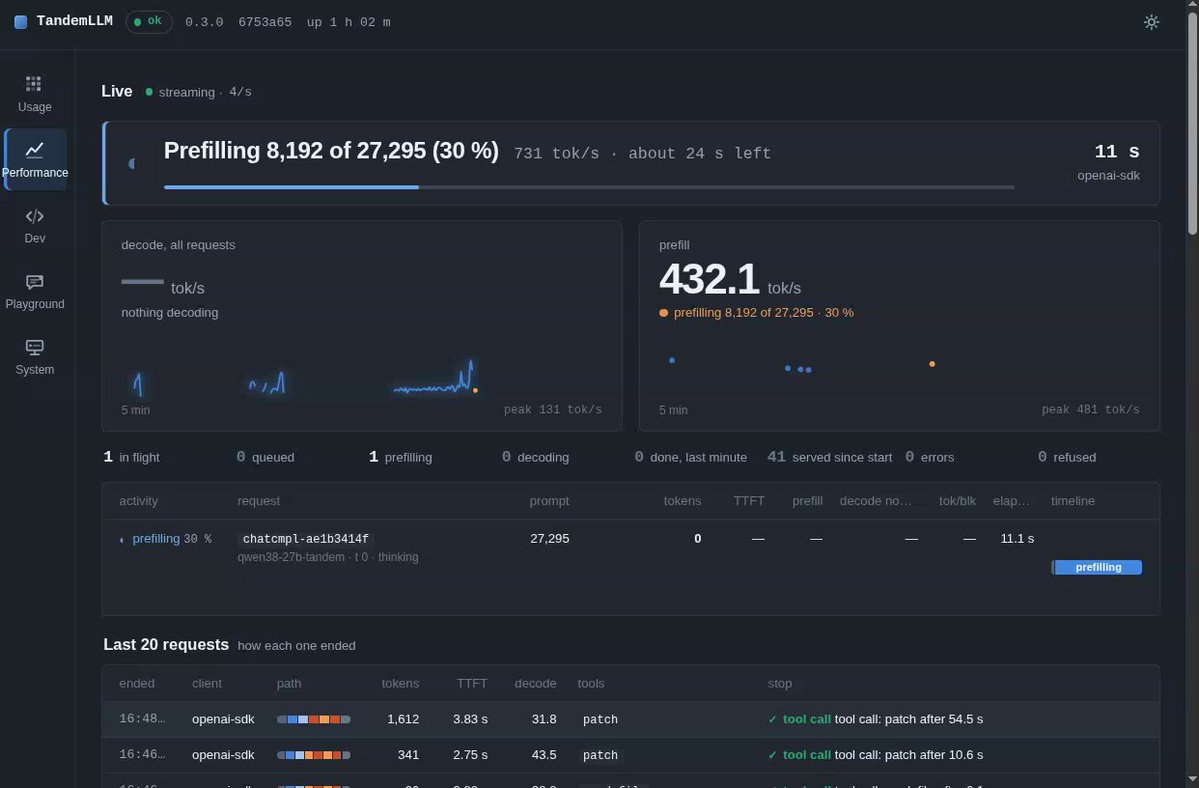
Task: Open request chatcmpl-ae1b3414f
Action: (x=305, y=539)
